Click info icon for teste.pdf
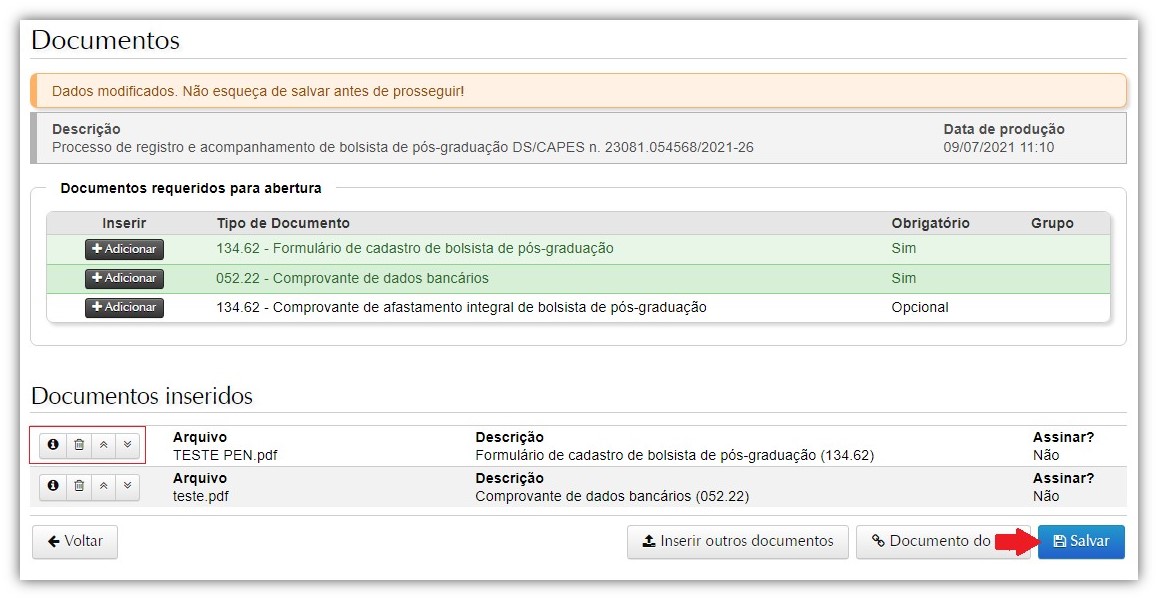 click(53, 486)
